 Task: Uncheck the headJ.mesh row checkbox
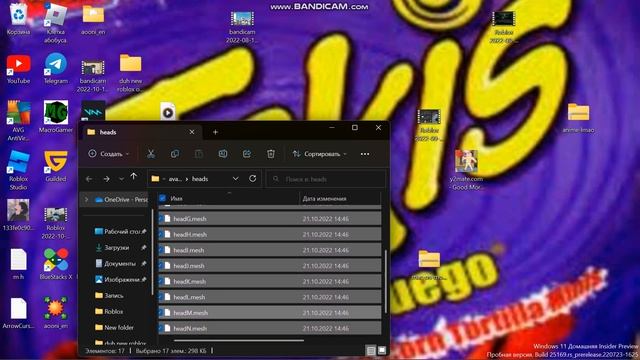pos(161,266)
